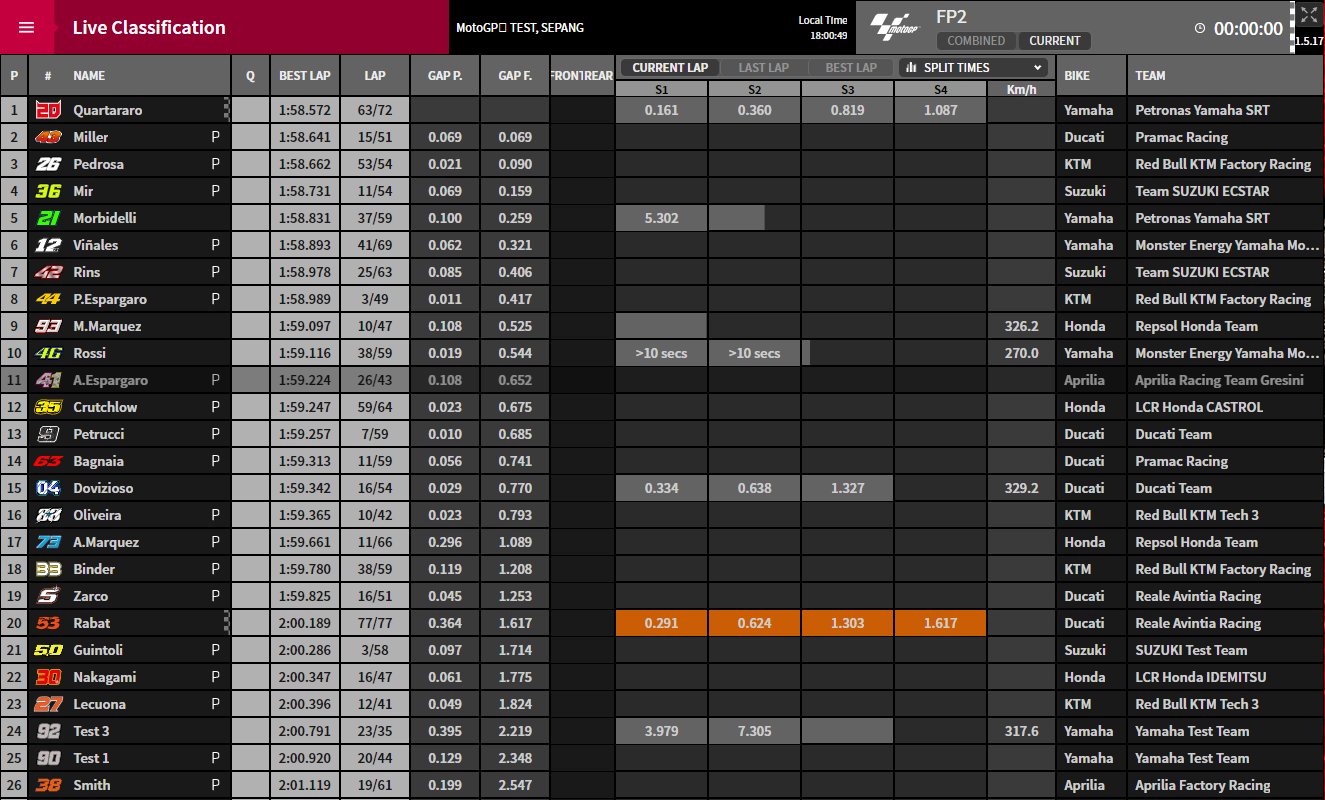Screen dimensions: 1325x800
Task: Click Lecuona's gap 1.824
Action: pos(515,704)
